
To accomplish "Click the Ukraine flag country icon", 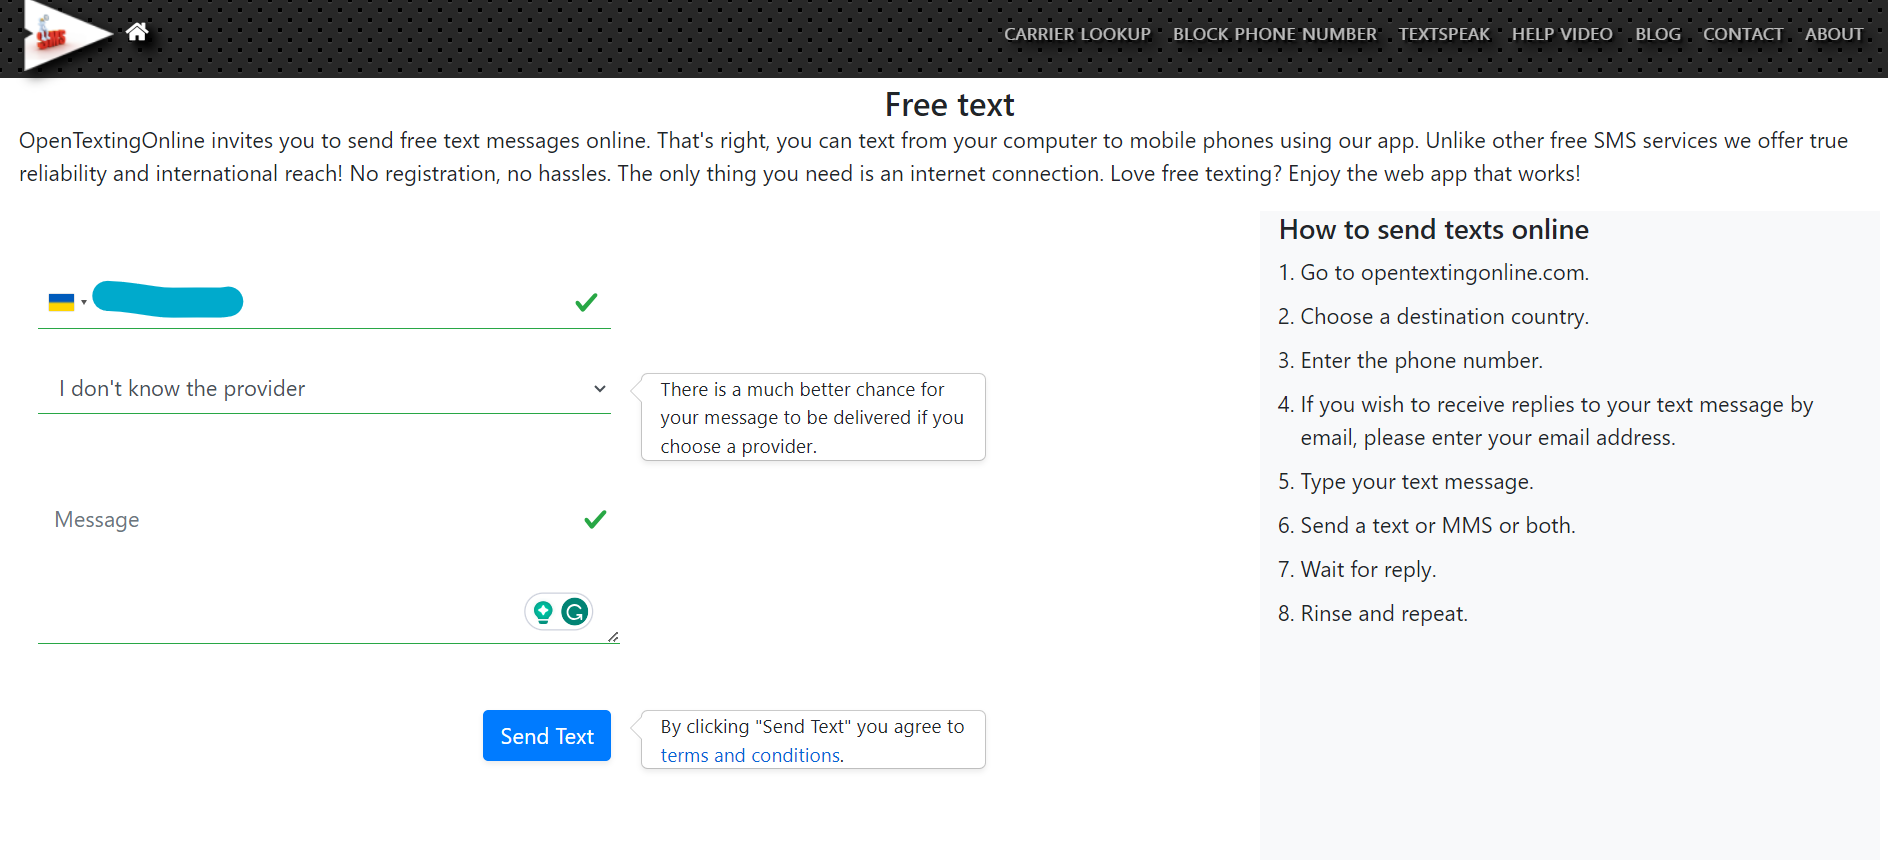I will (x=61, y=302).
